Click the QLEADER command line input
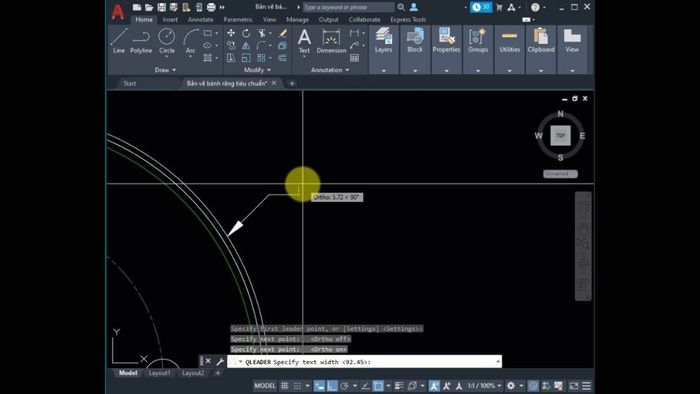700x394 pixels. pyautogui.click(x=364, y=362)
